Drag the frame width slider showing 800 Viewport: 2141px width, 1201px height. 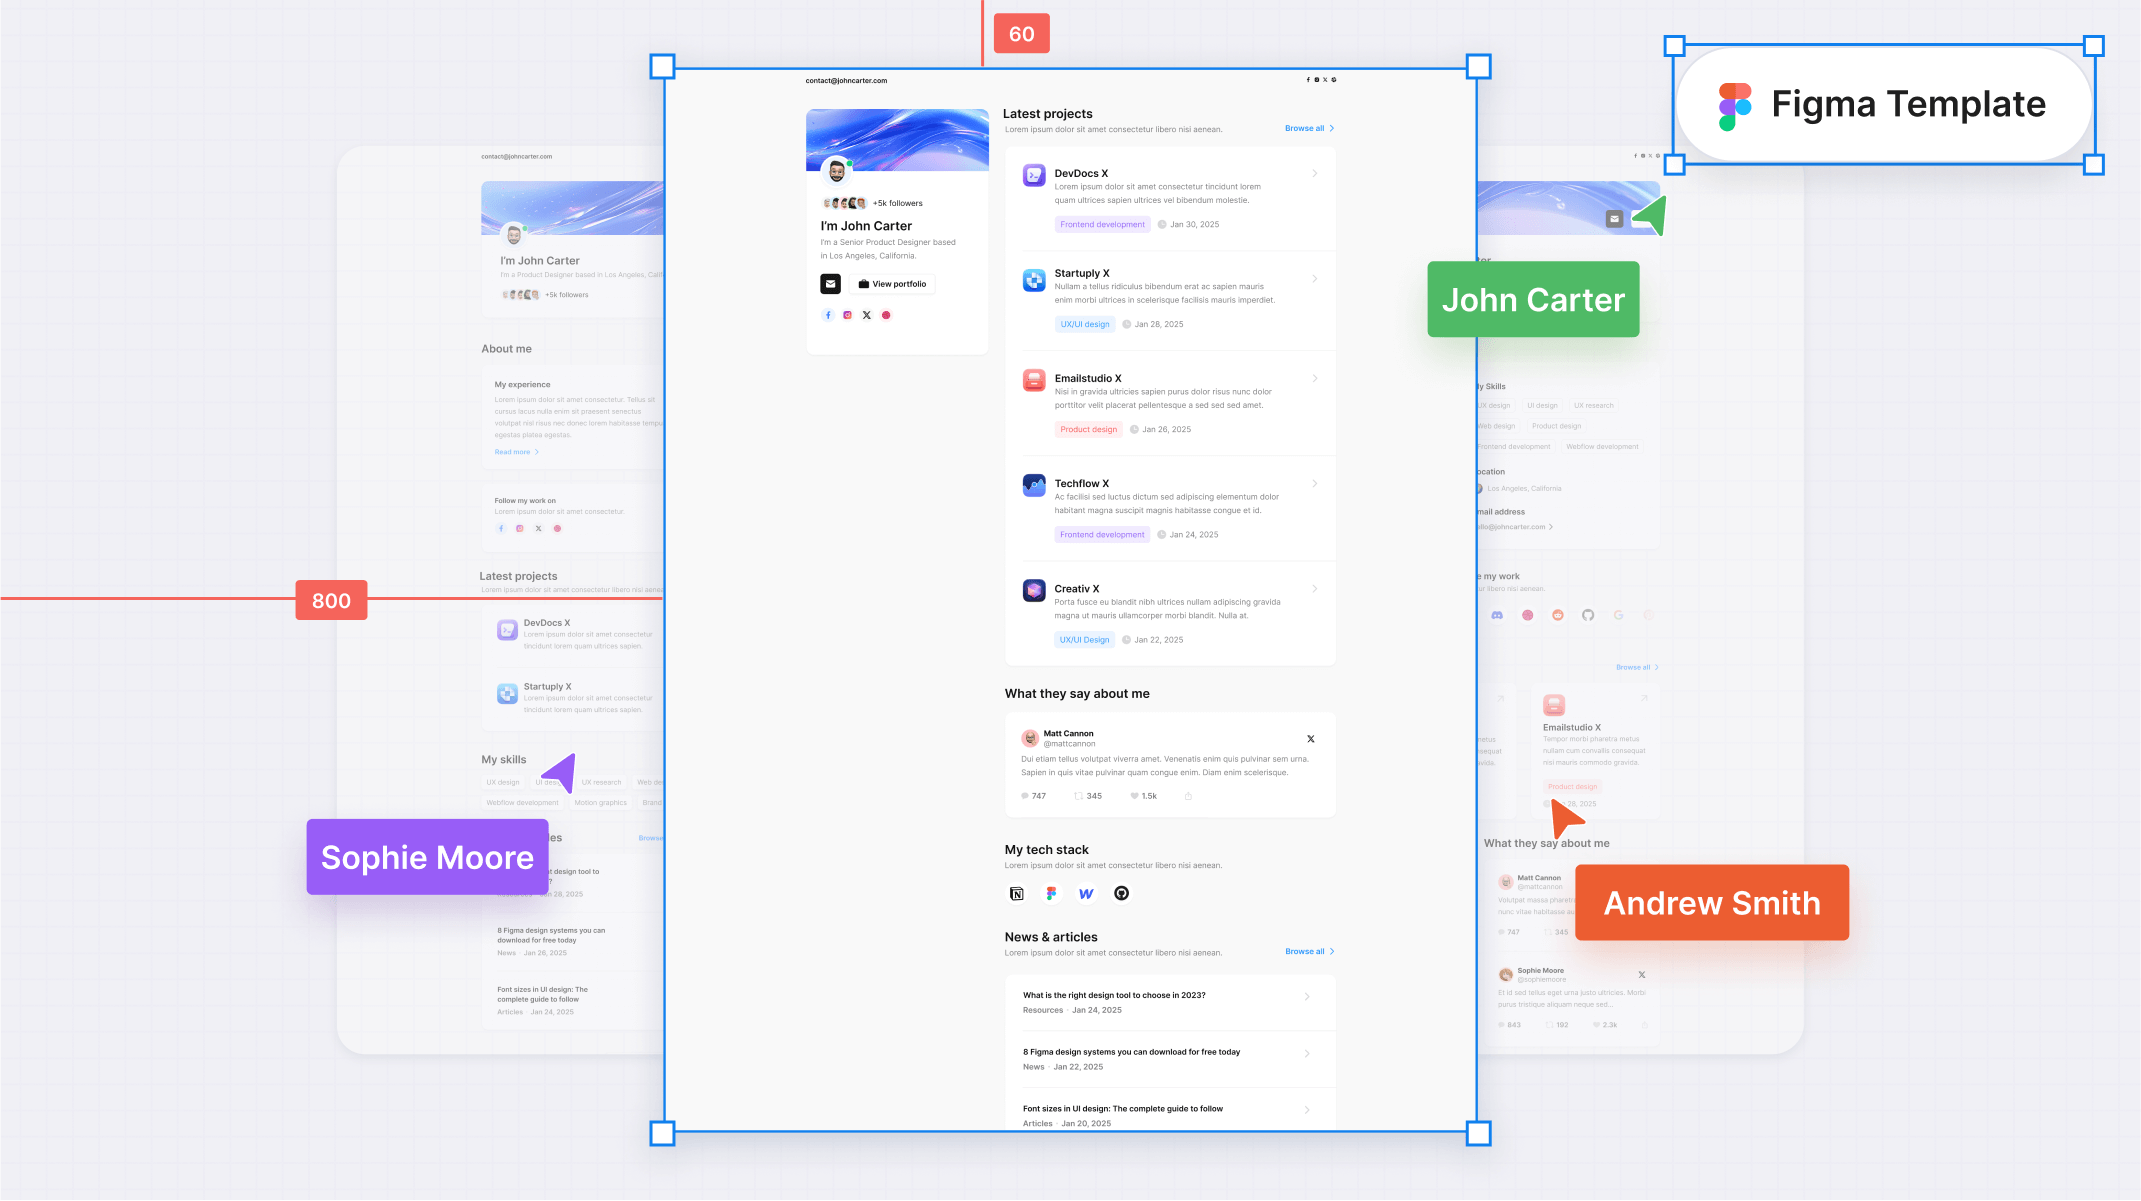[331, 600]
